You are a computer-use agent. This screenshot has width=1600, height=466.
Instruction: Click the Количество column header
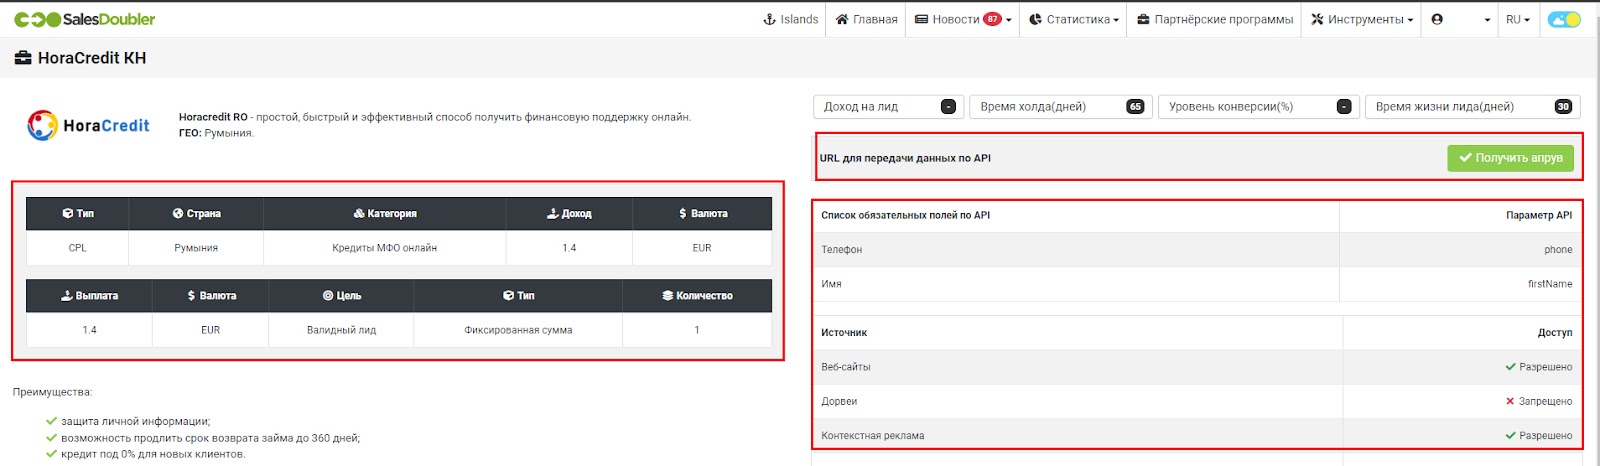697,296
